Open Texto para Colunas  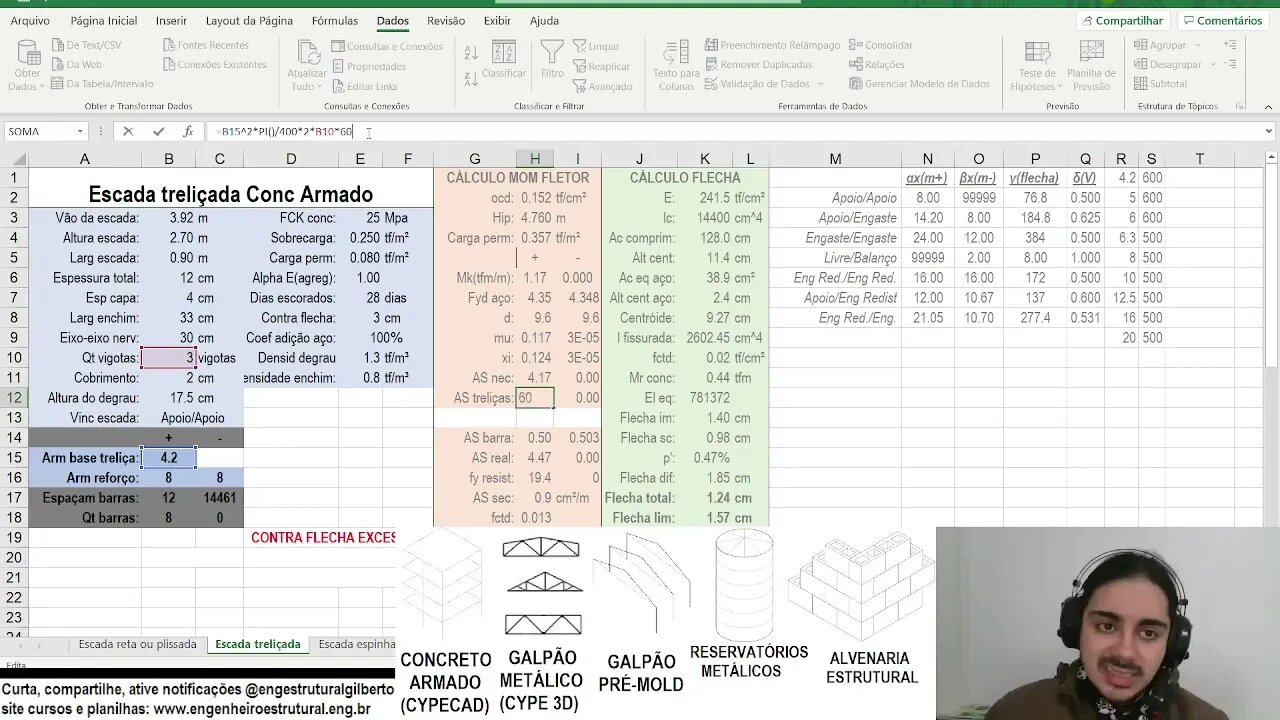676,66
